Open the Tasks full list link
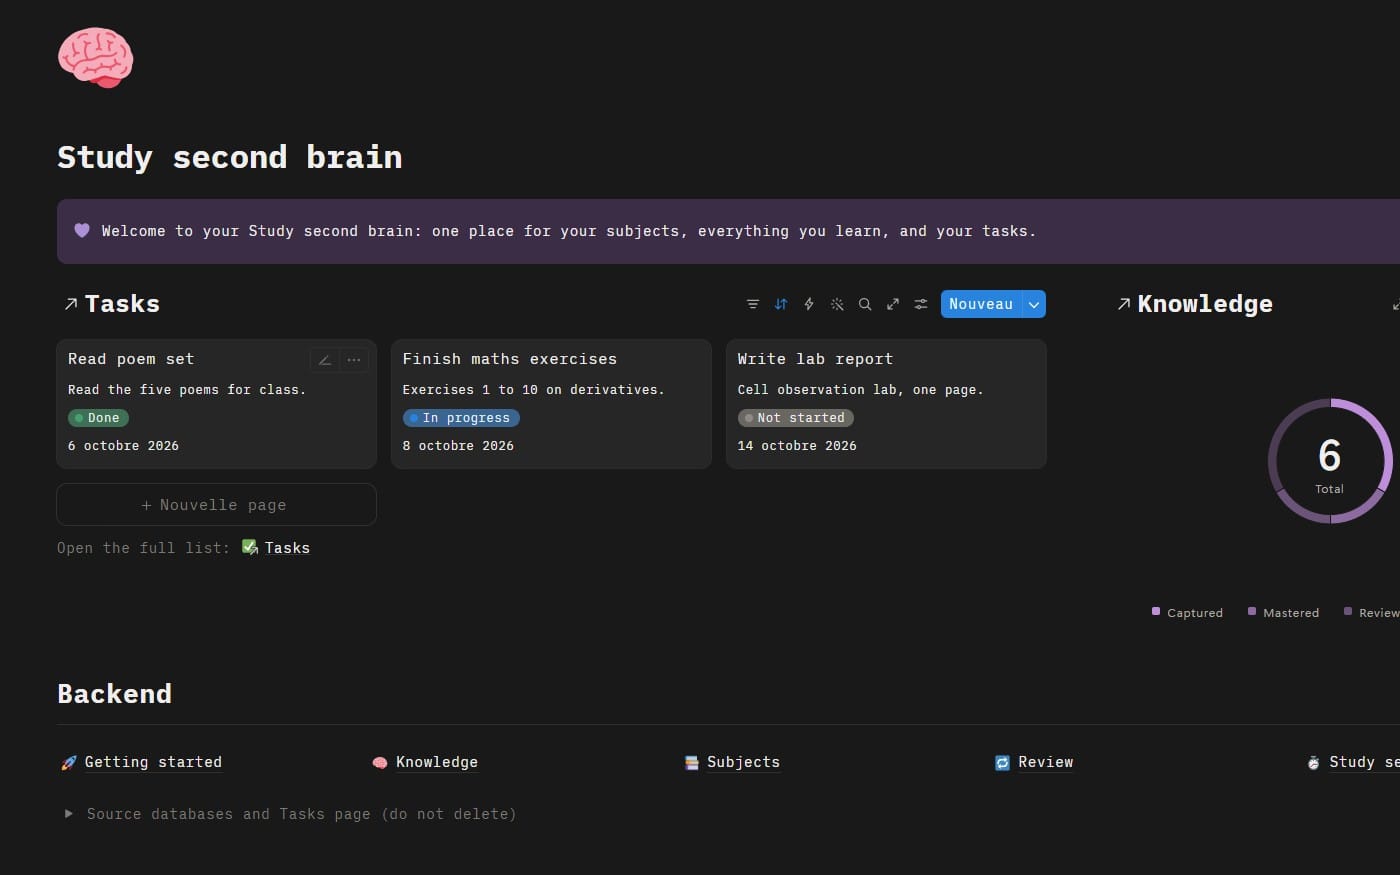This screenshot has height=875, width=1400. (287, 548)
